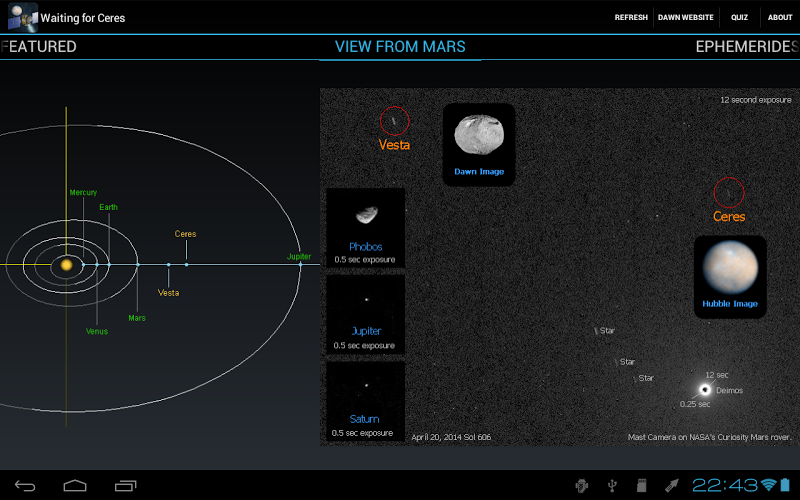Tap the Mast Camera Curiosity rover credit
The width and height of the screenshot is (800, 500).
pyautogui.click(x=710, y=437)
